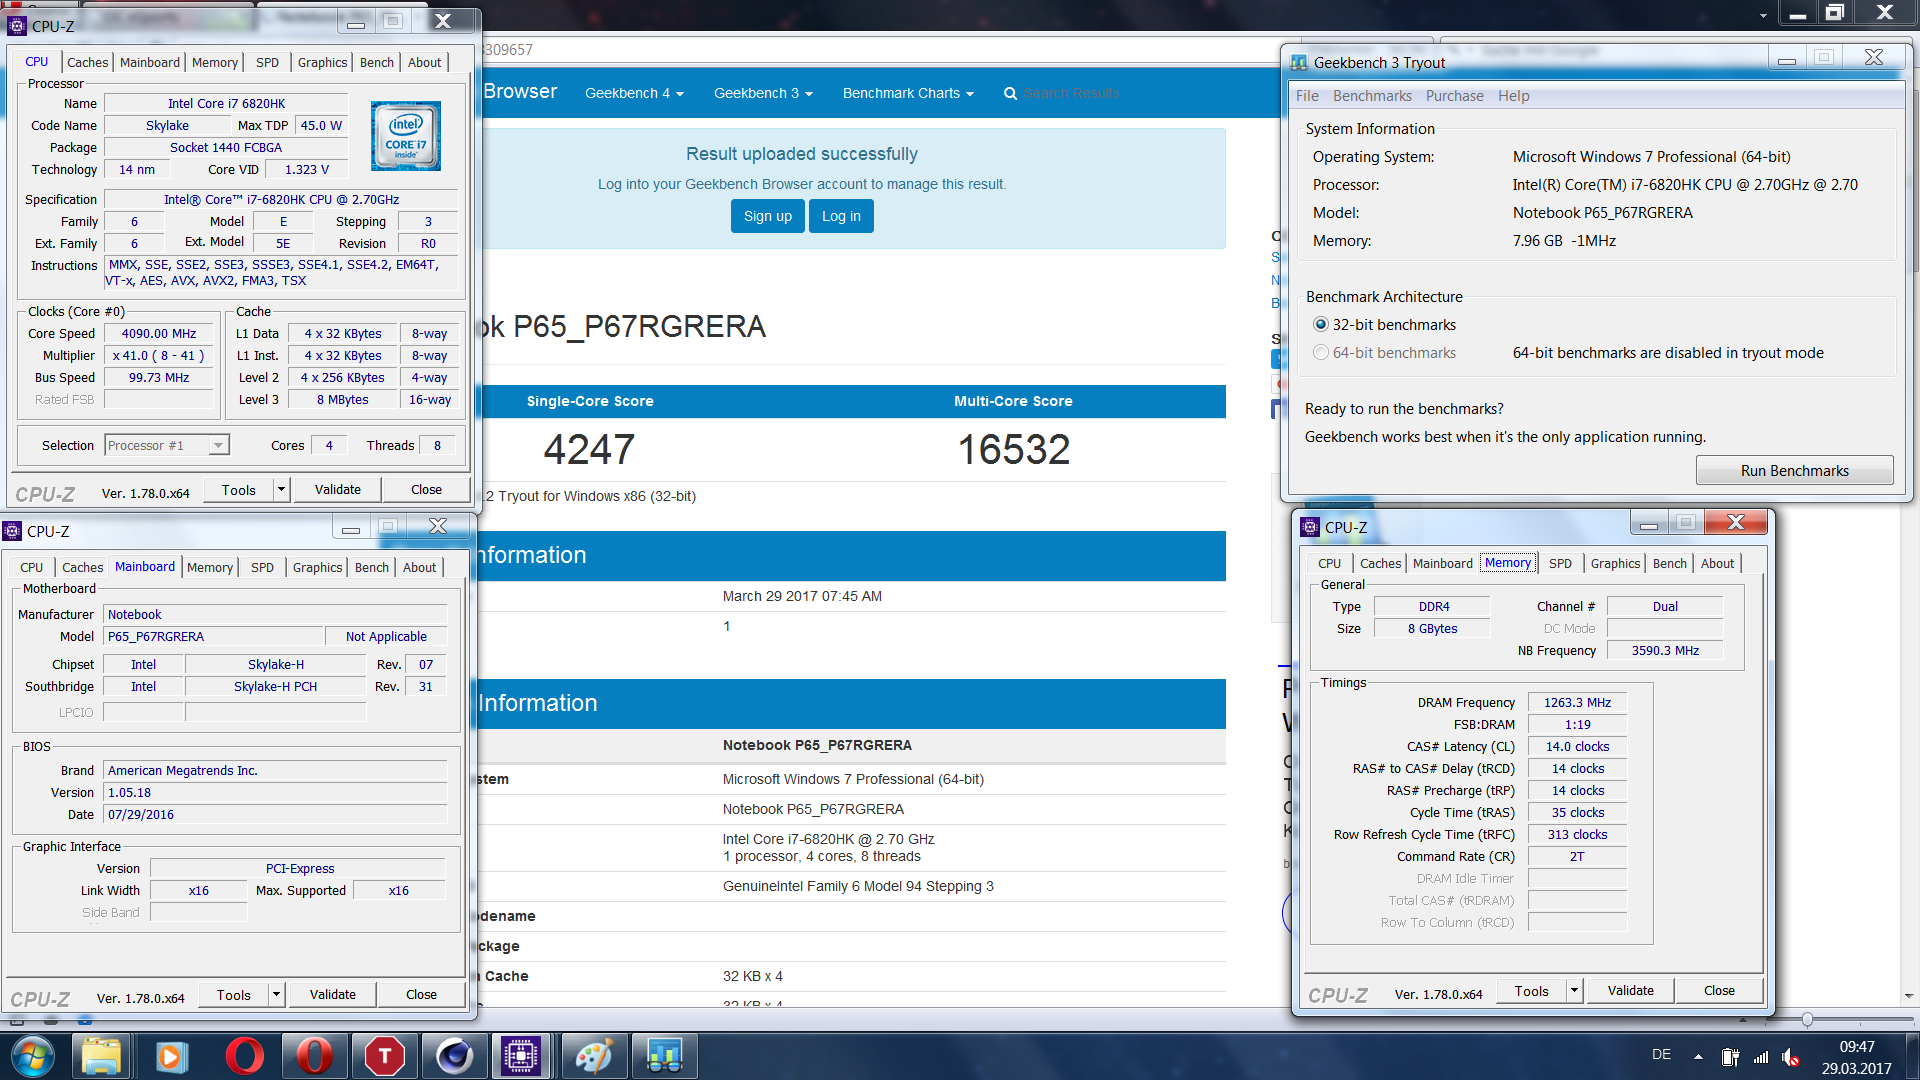Viewport: 1920px width, 1080px height.
Task: Open the Windows Start menu orb
Action: coord(32,1056)
